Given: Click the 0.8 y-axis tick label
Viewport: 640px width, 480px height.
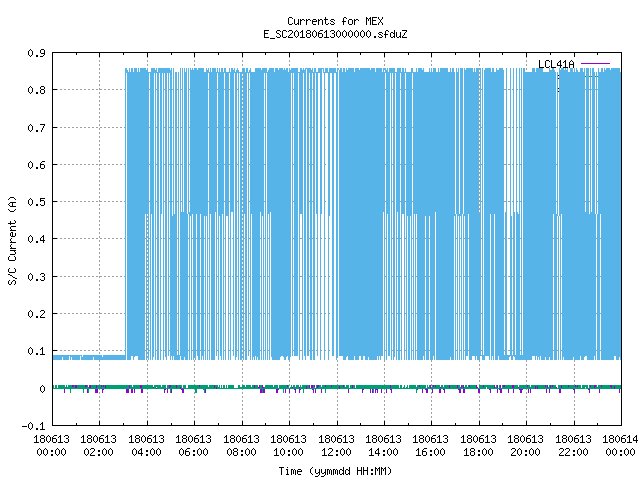Looking at the screenshot, I should (x=36, y=90).
